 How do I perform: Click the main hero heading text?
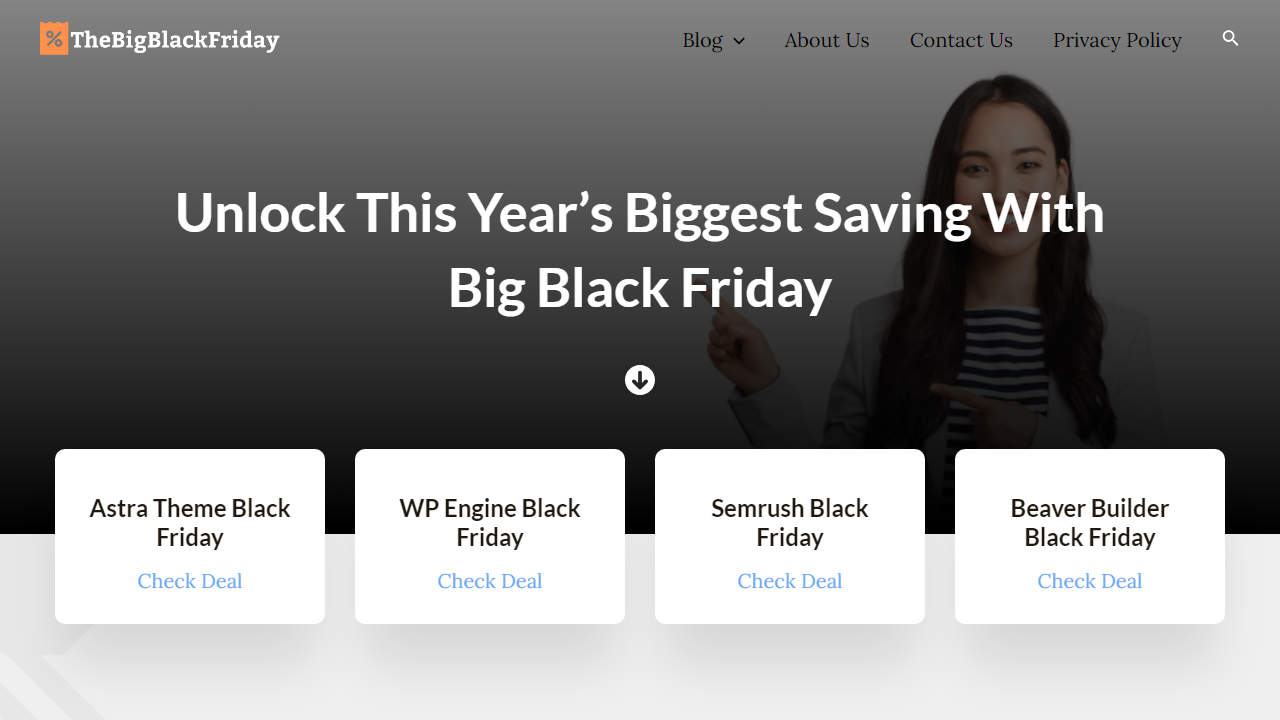pos(640,250)
